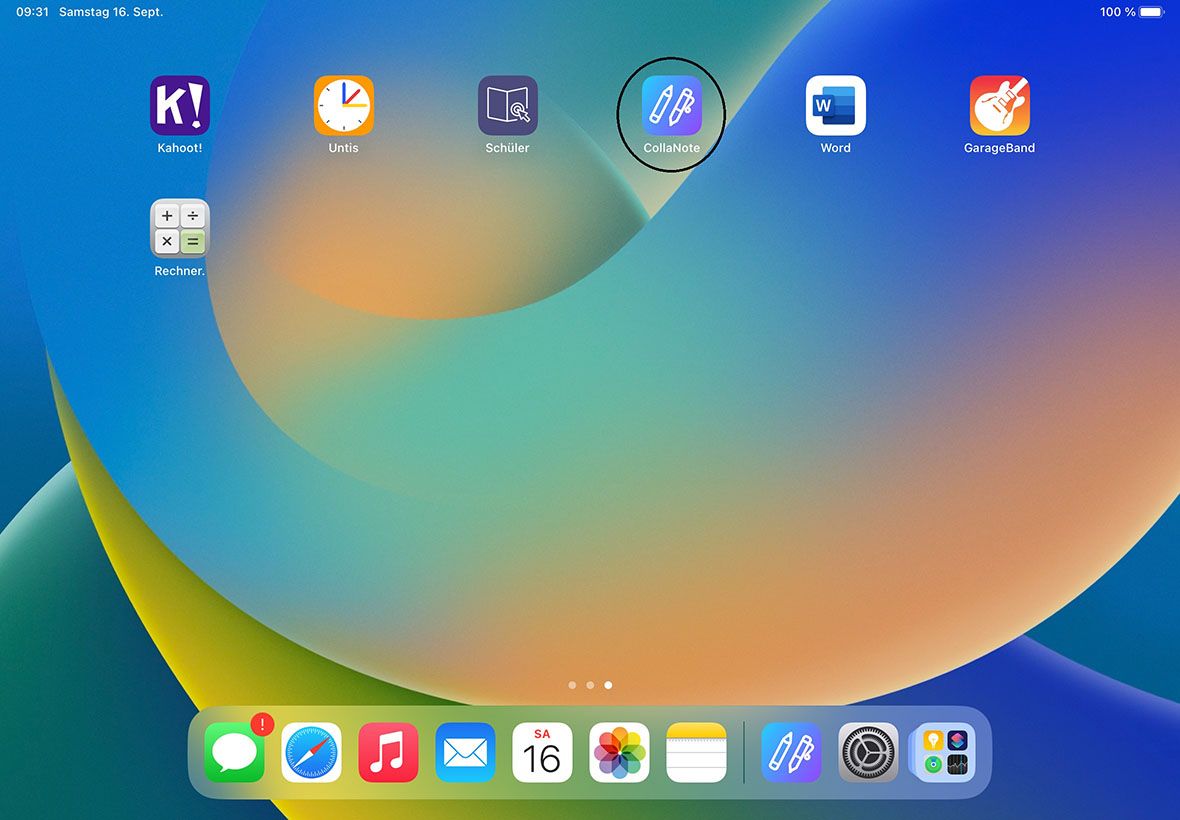The image size is (1180, 820).
Task: Open recent CollaNote icon in dock
Action: click(791, 752)
